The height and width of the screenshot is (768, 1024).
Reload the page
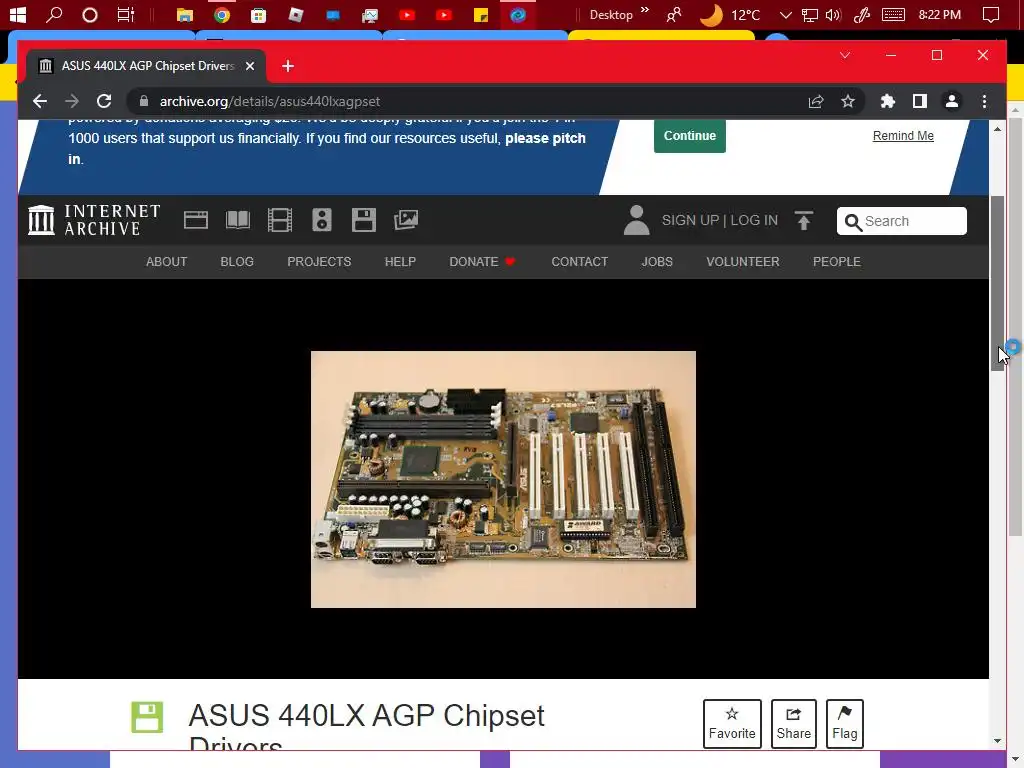104,101
